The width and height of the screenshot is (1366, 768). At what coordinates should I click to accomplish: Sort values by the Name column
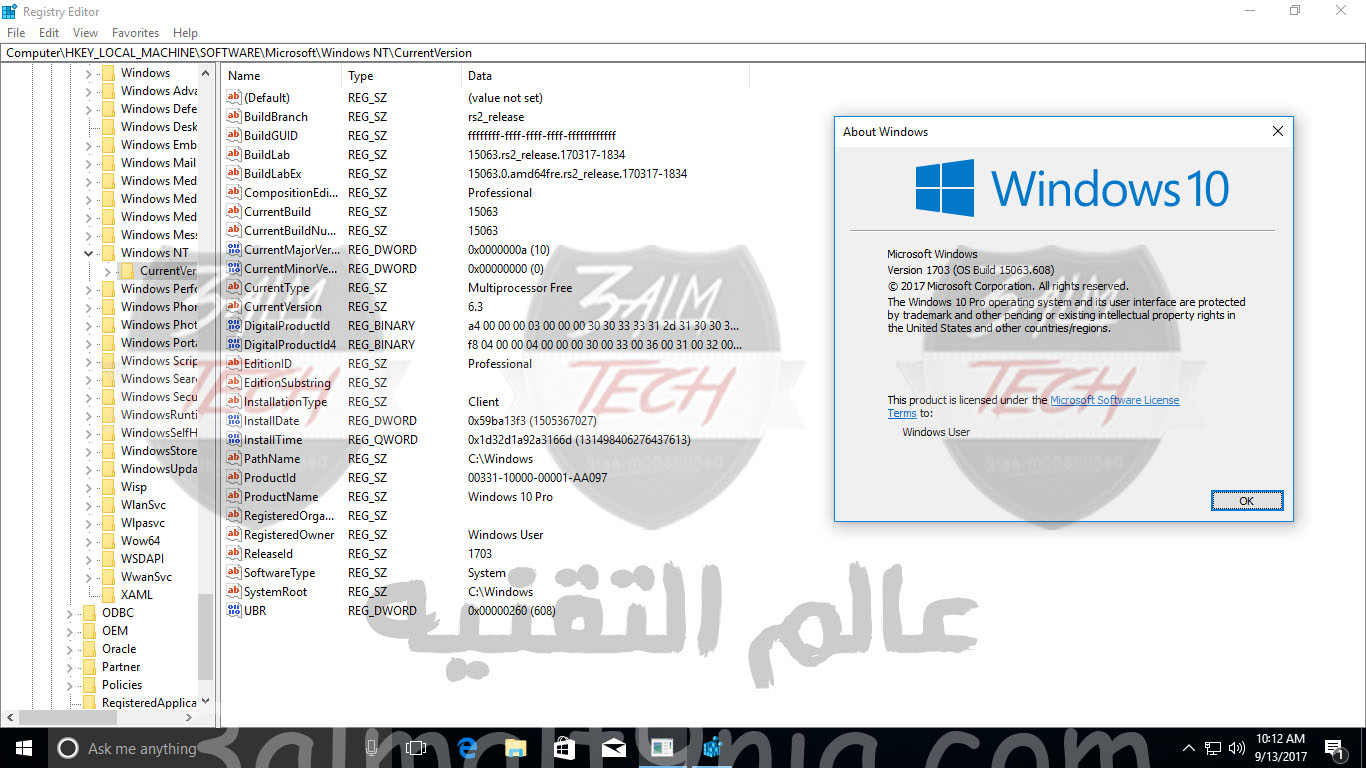point(283,76)
